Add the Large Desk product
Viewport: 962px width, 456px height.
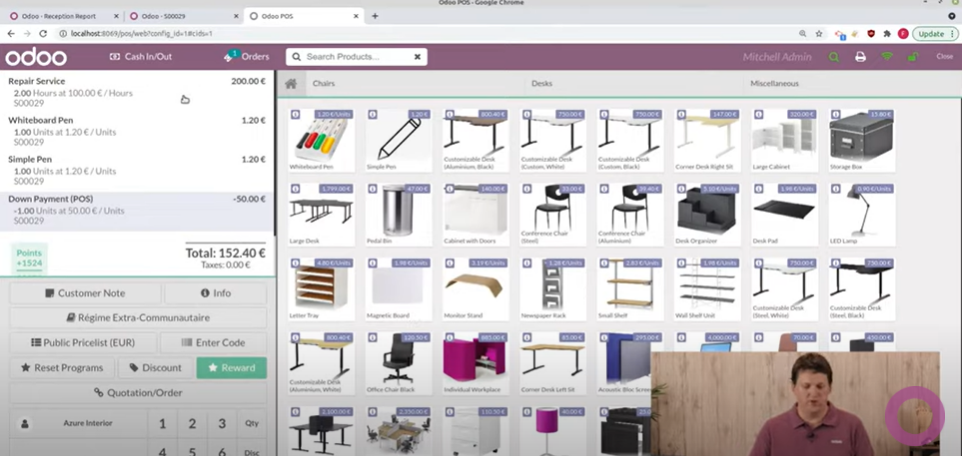click(321, 214)
